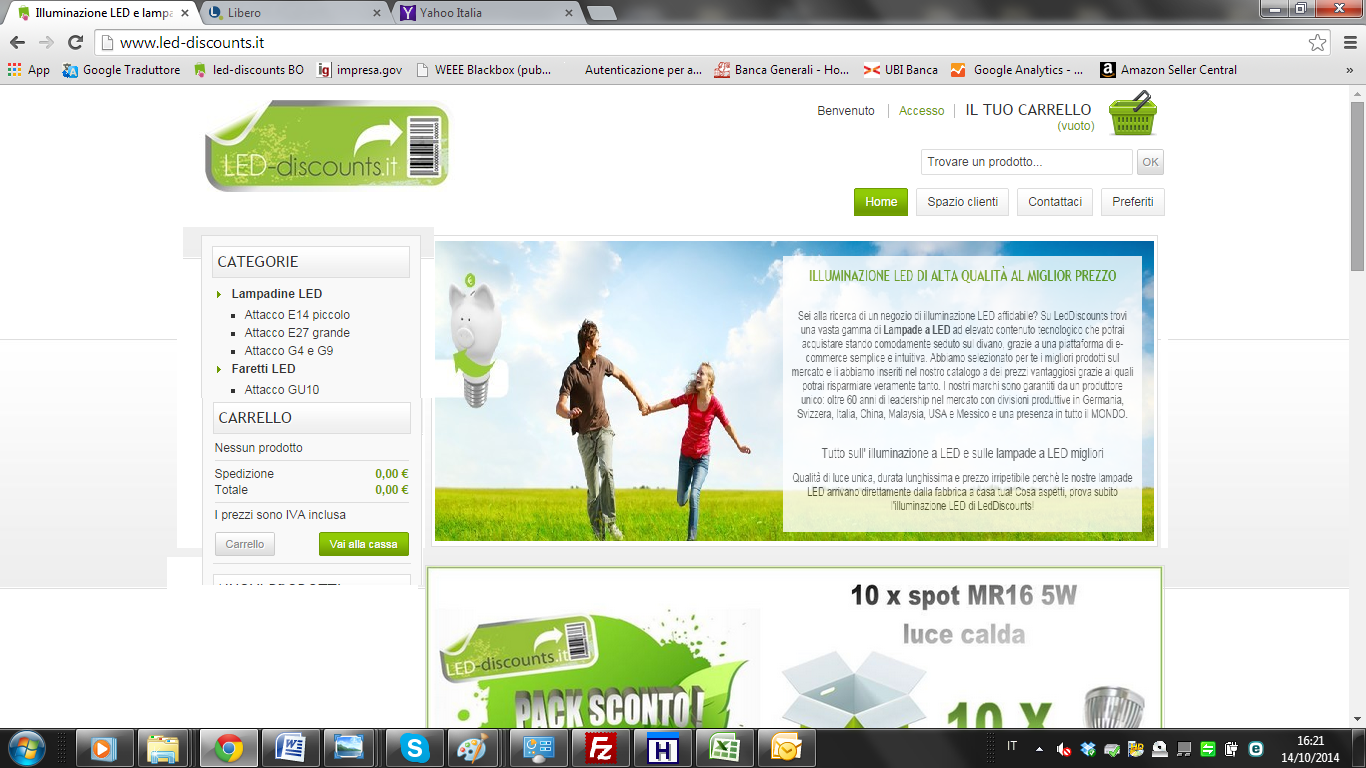Reload the page with the refresh icon

pos(75,42)
